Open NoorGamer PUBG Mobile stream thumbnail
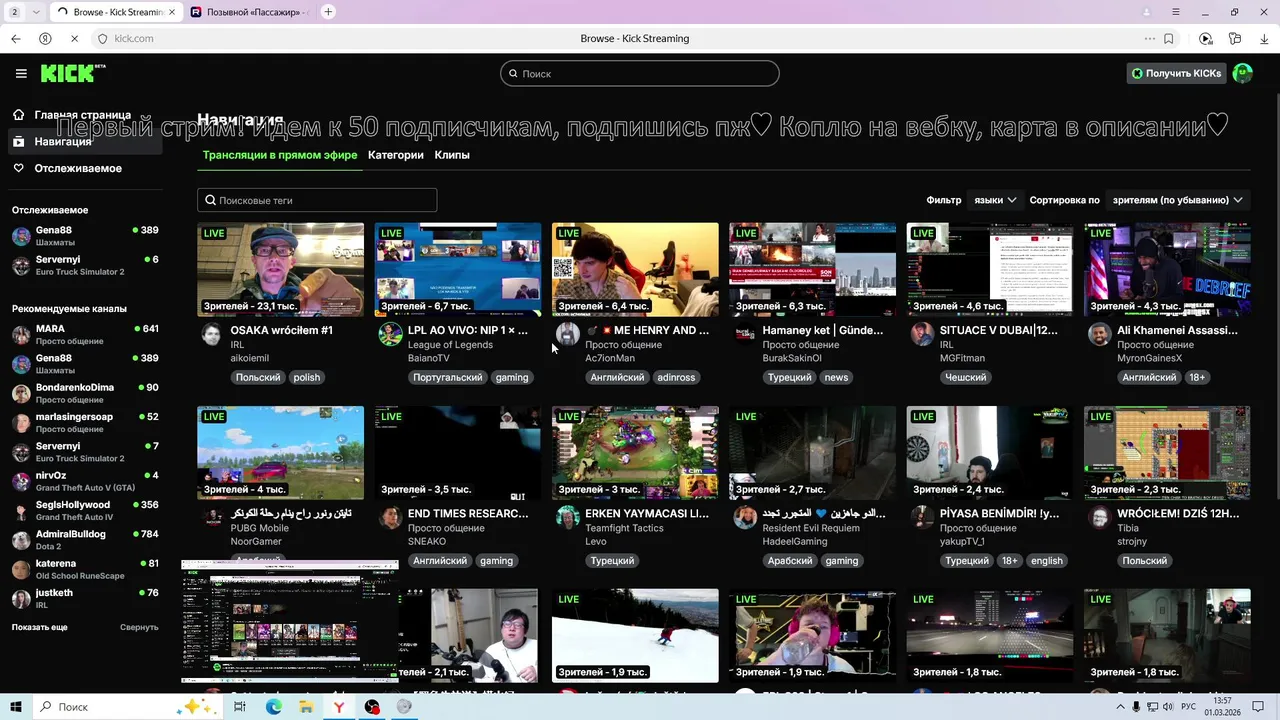1280x720 pixels. pyautogui.click(x=280, y=452)
